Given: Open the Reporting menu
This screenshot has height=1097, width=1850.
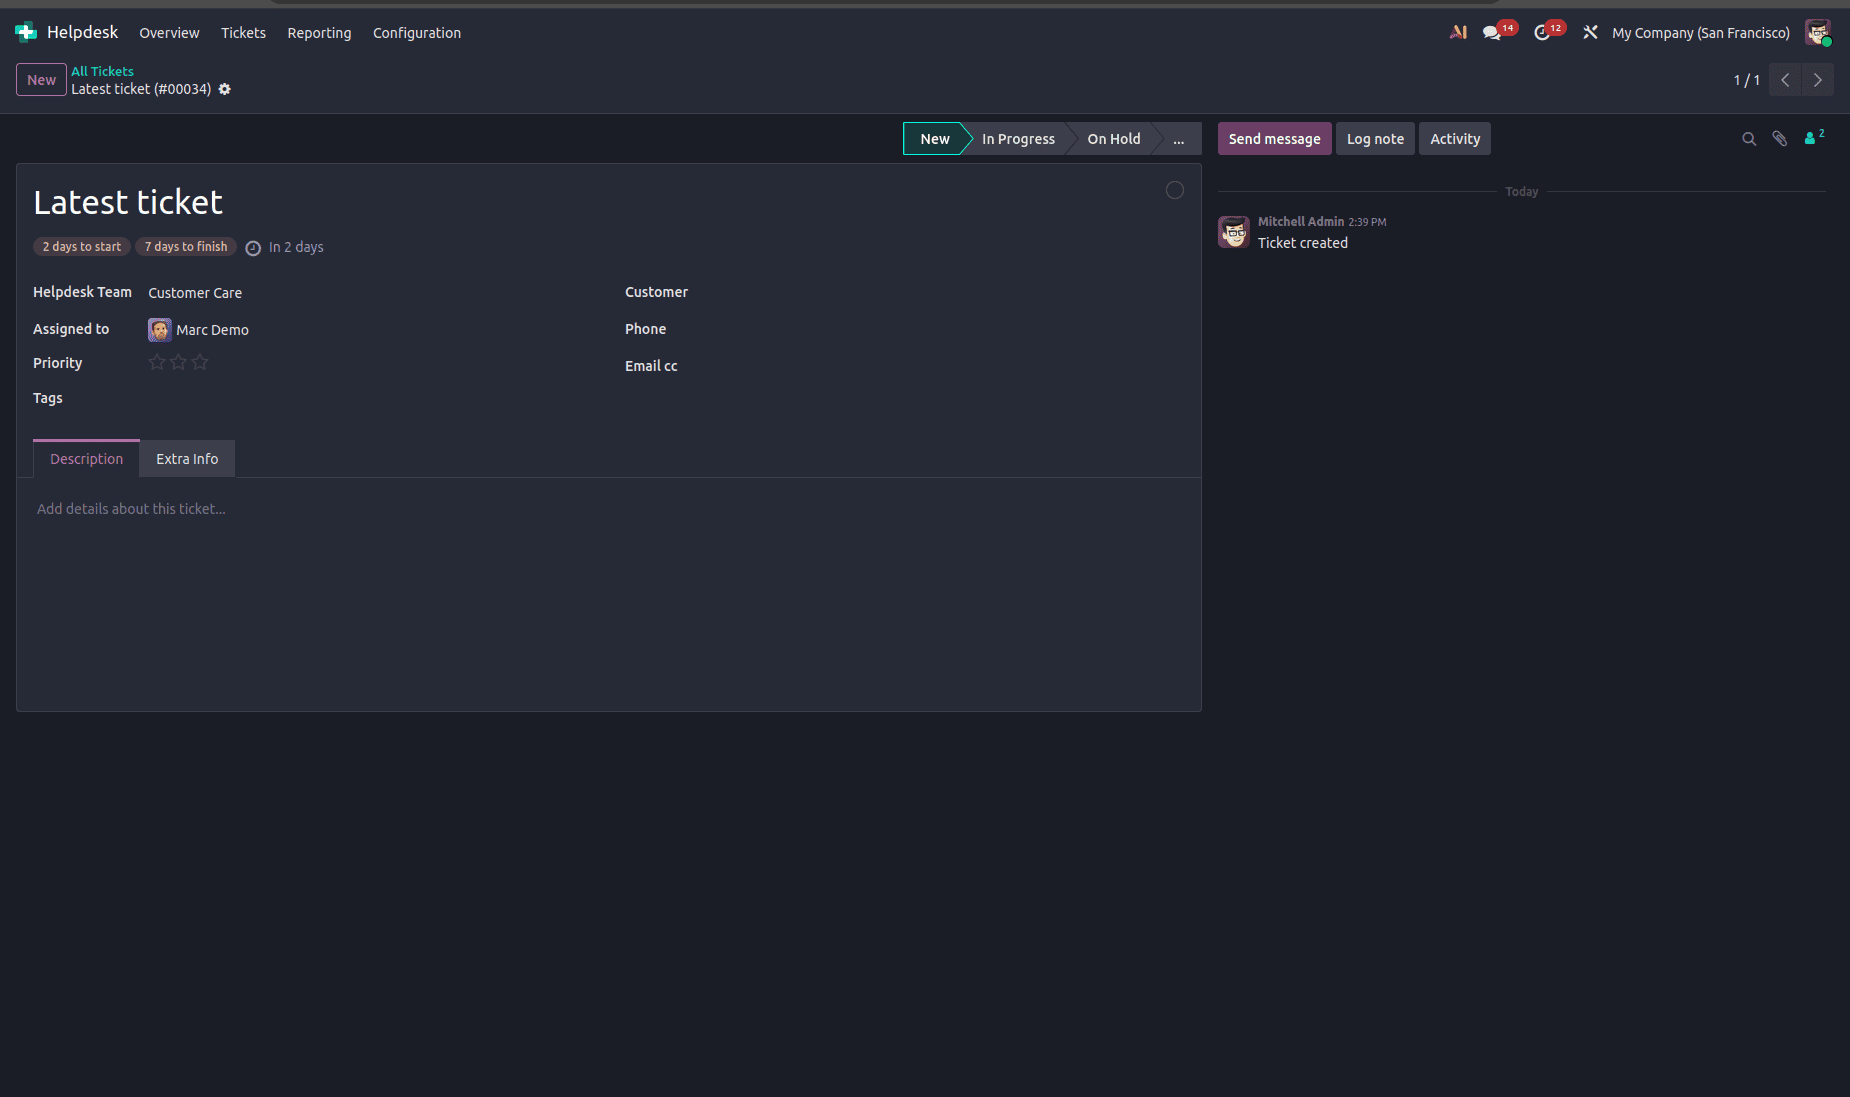Looking at the screenshot, I should click(x=319, y=33).
